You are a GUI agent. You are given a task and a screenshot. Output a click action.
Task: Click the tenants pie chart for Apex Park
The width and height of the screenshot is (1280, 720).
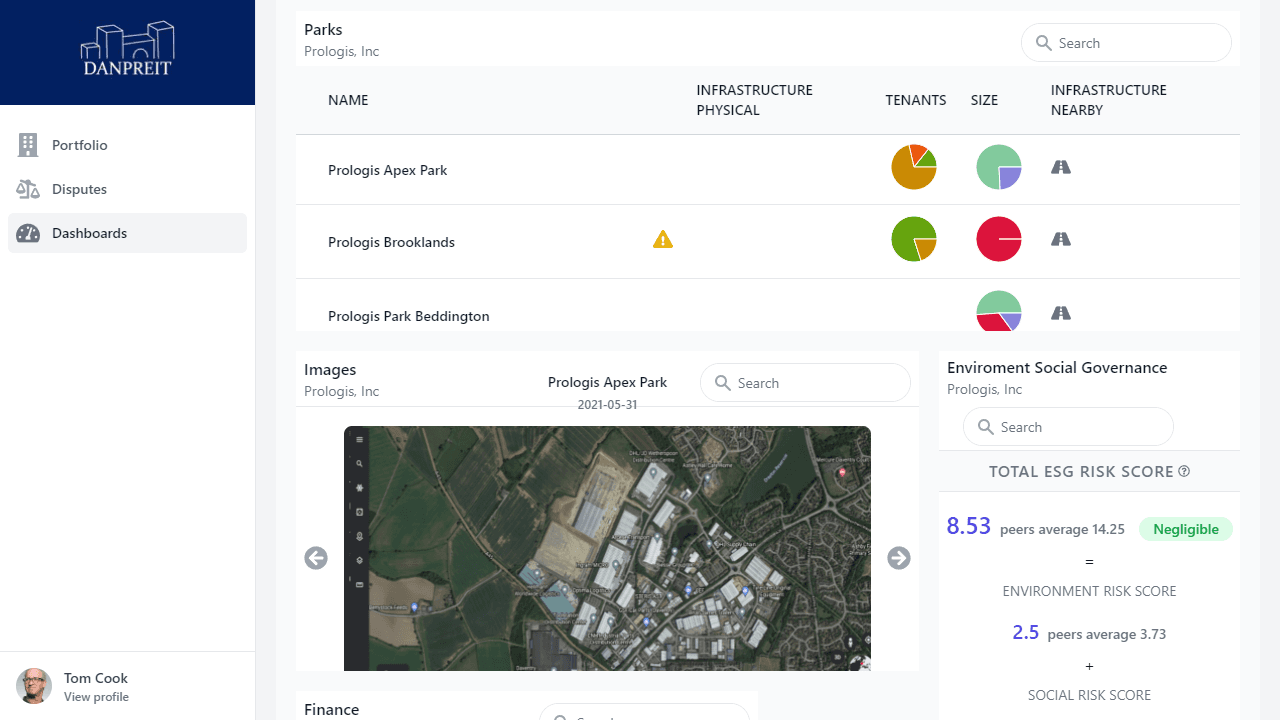pos(914,167)
